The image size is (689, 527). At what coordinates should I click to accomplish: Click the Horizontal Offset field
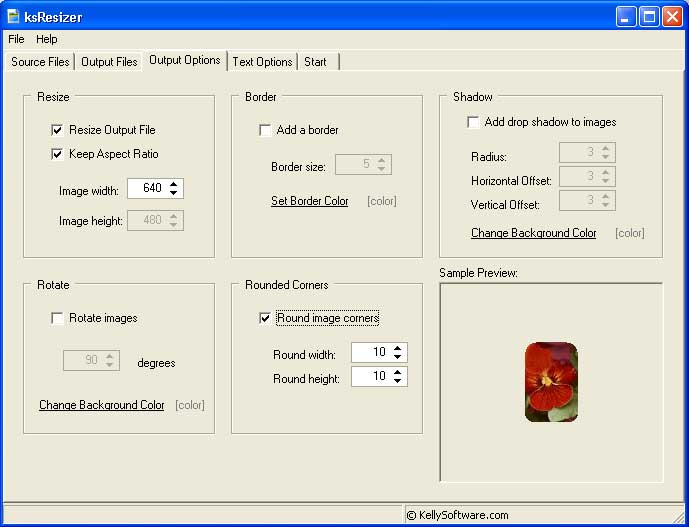point(587,176)
